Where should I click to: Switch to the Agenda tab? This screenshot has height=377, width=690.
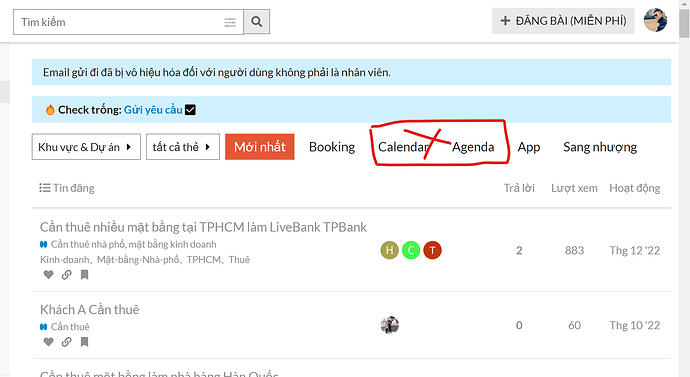pyautogui.click(x=473, y=147)
